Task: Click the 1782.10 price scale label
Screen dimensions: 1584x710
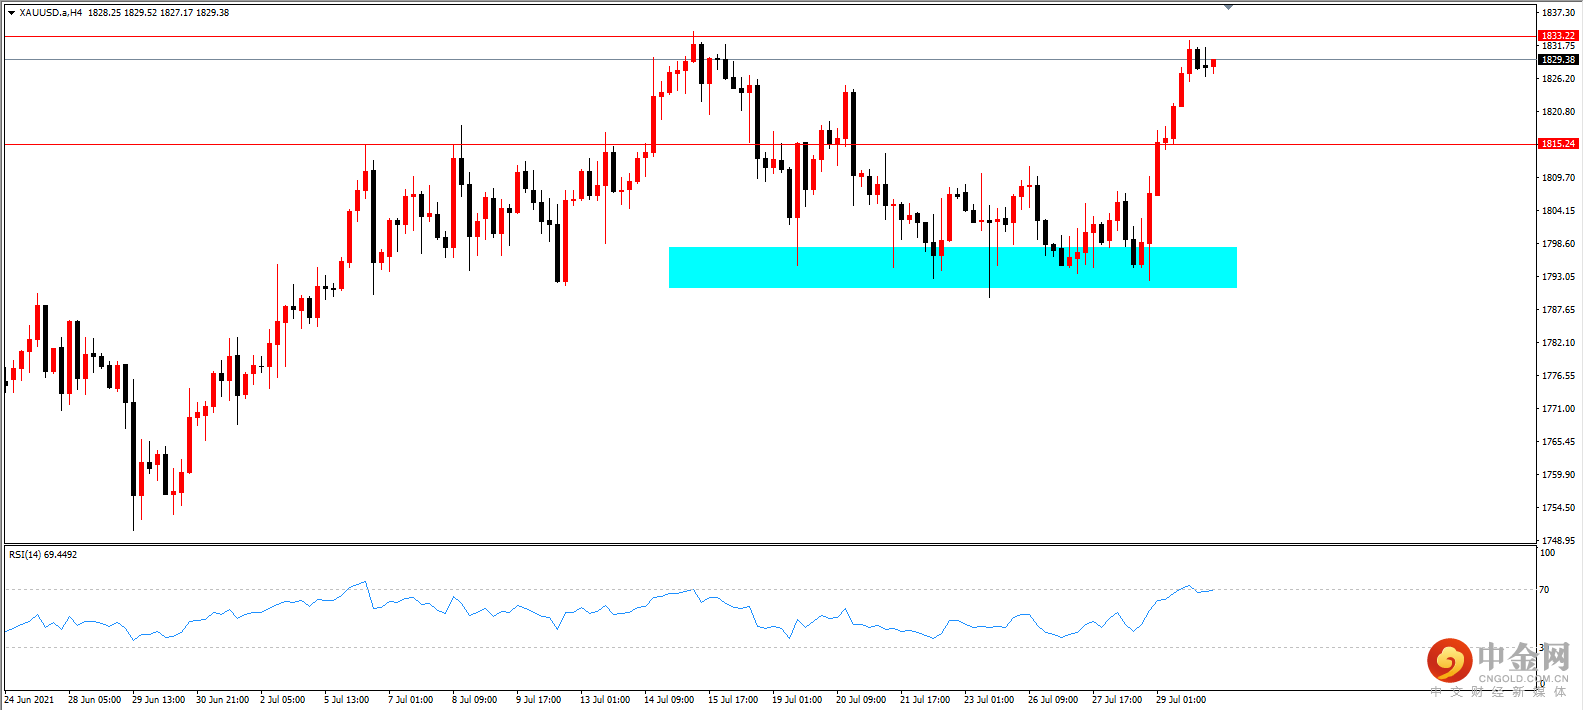Action: click(x=1558, y=343)
